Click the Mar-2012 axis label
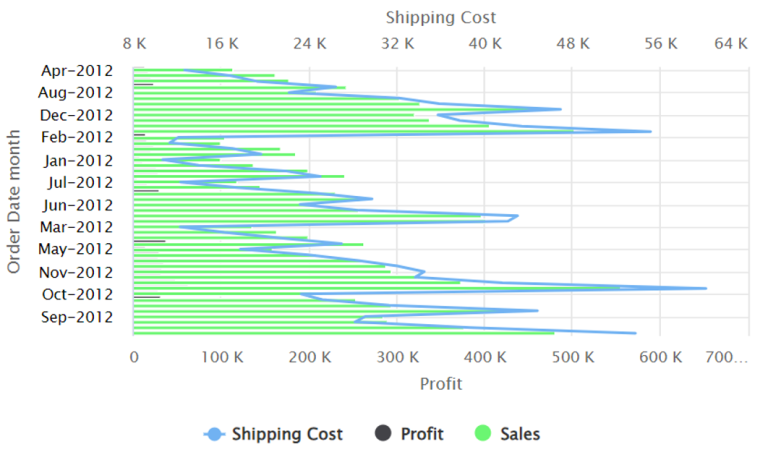 tap(76, 227)
